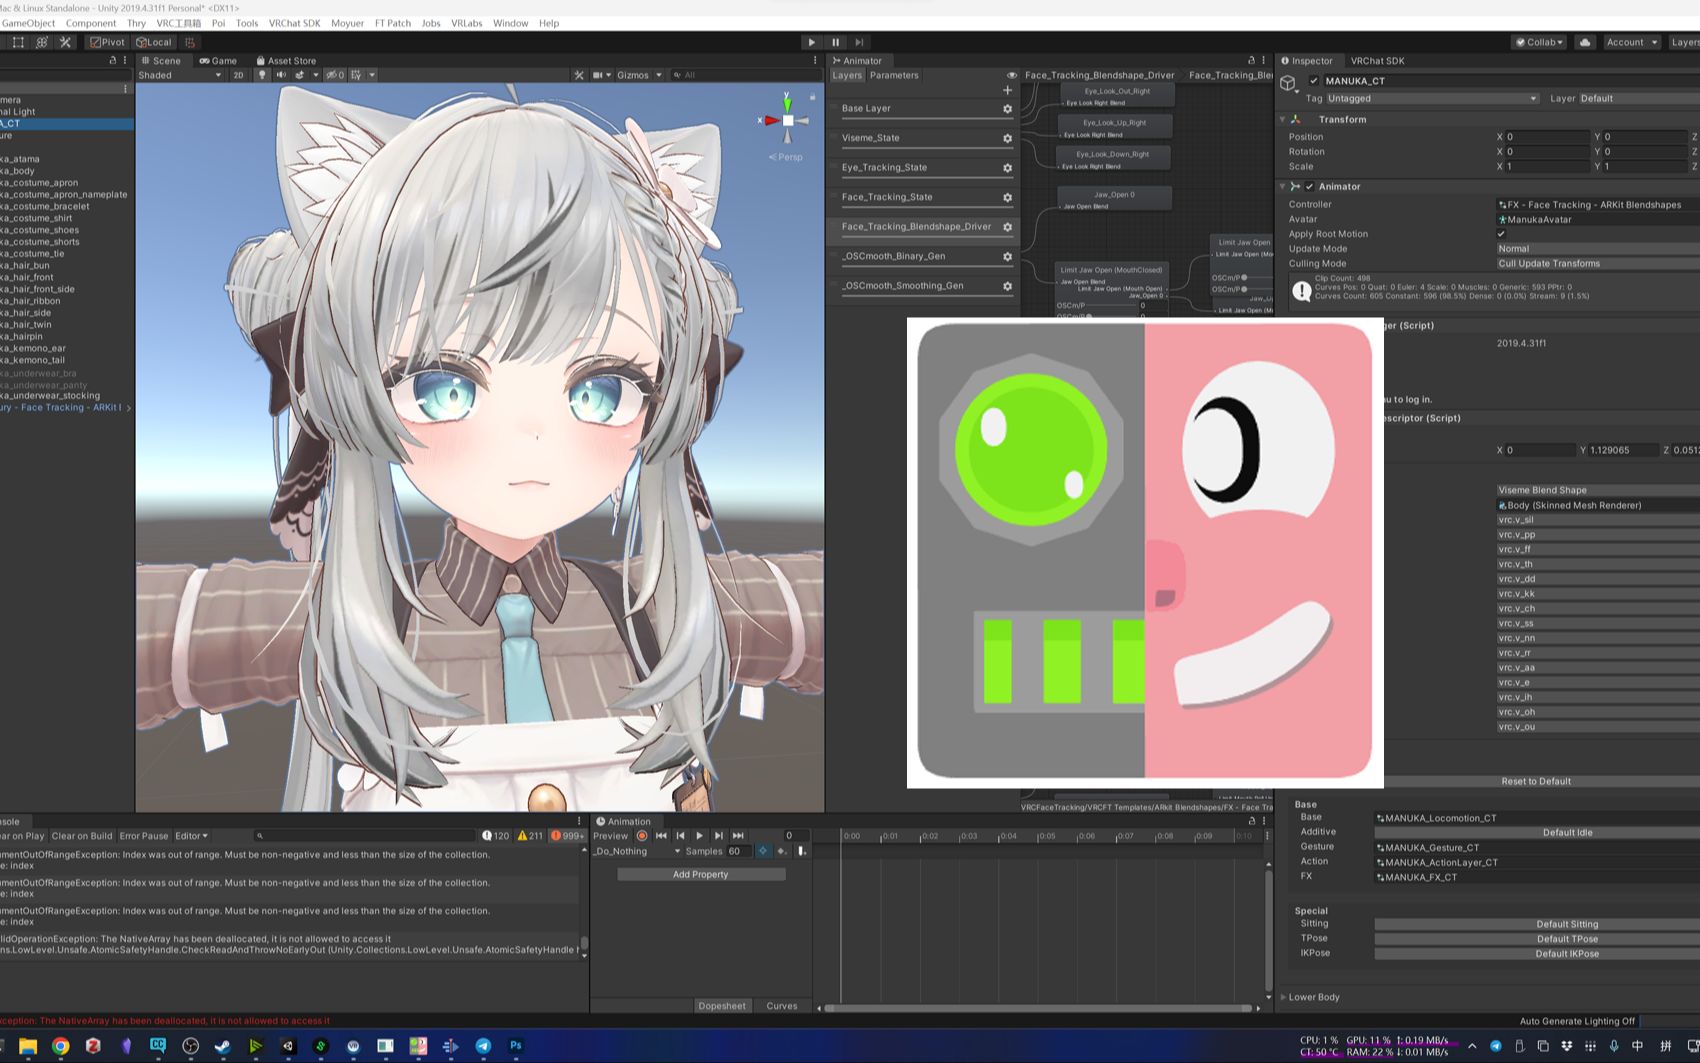Screen dimensions: 1700x1063
Task: Click the Step button next to Pause
Action: [859, 42]
